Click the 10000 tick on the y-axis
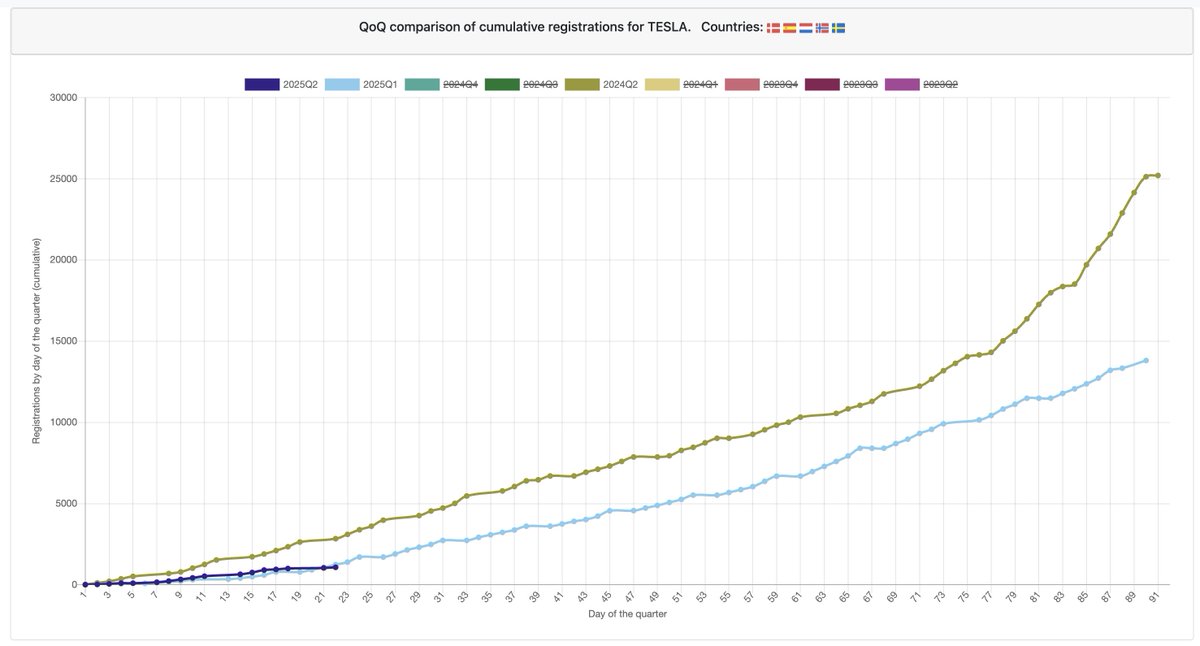 click(64, 422)
